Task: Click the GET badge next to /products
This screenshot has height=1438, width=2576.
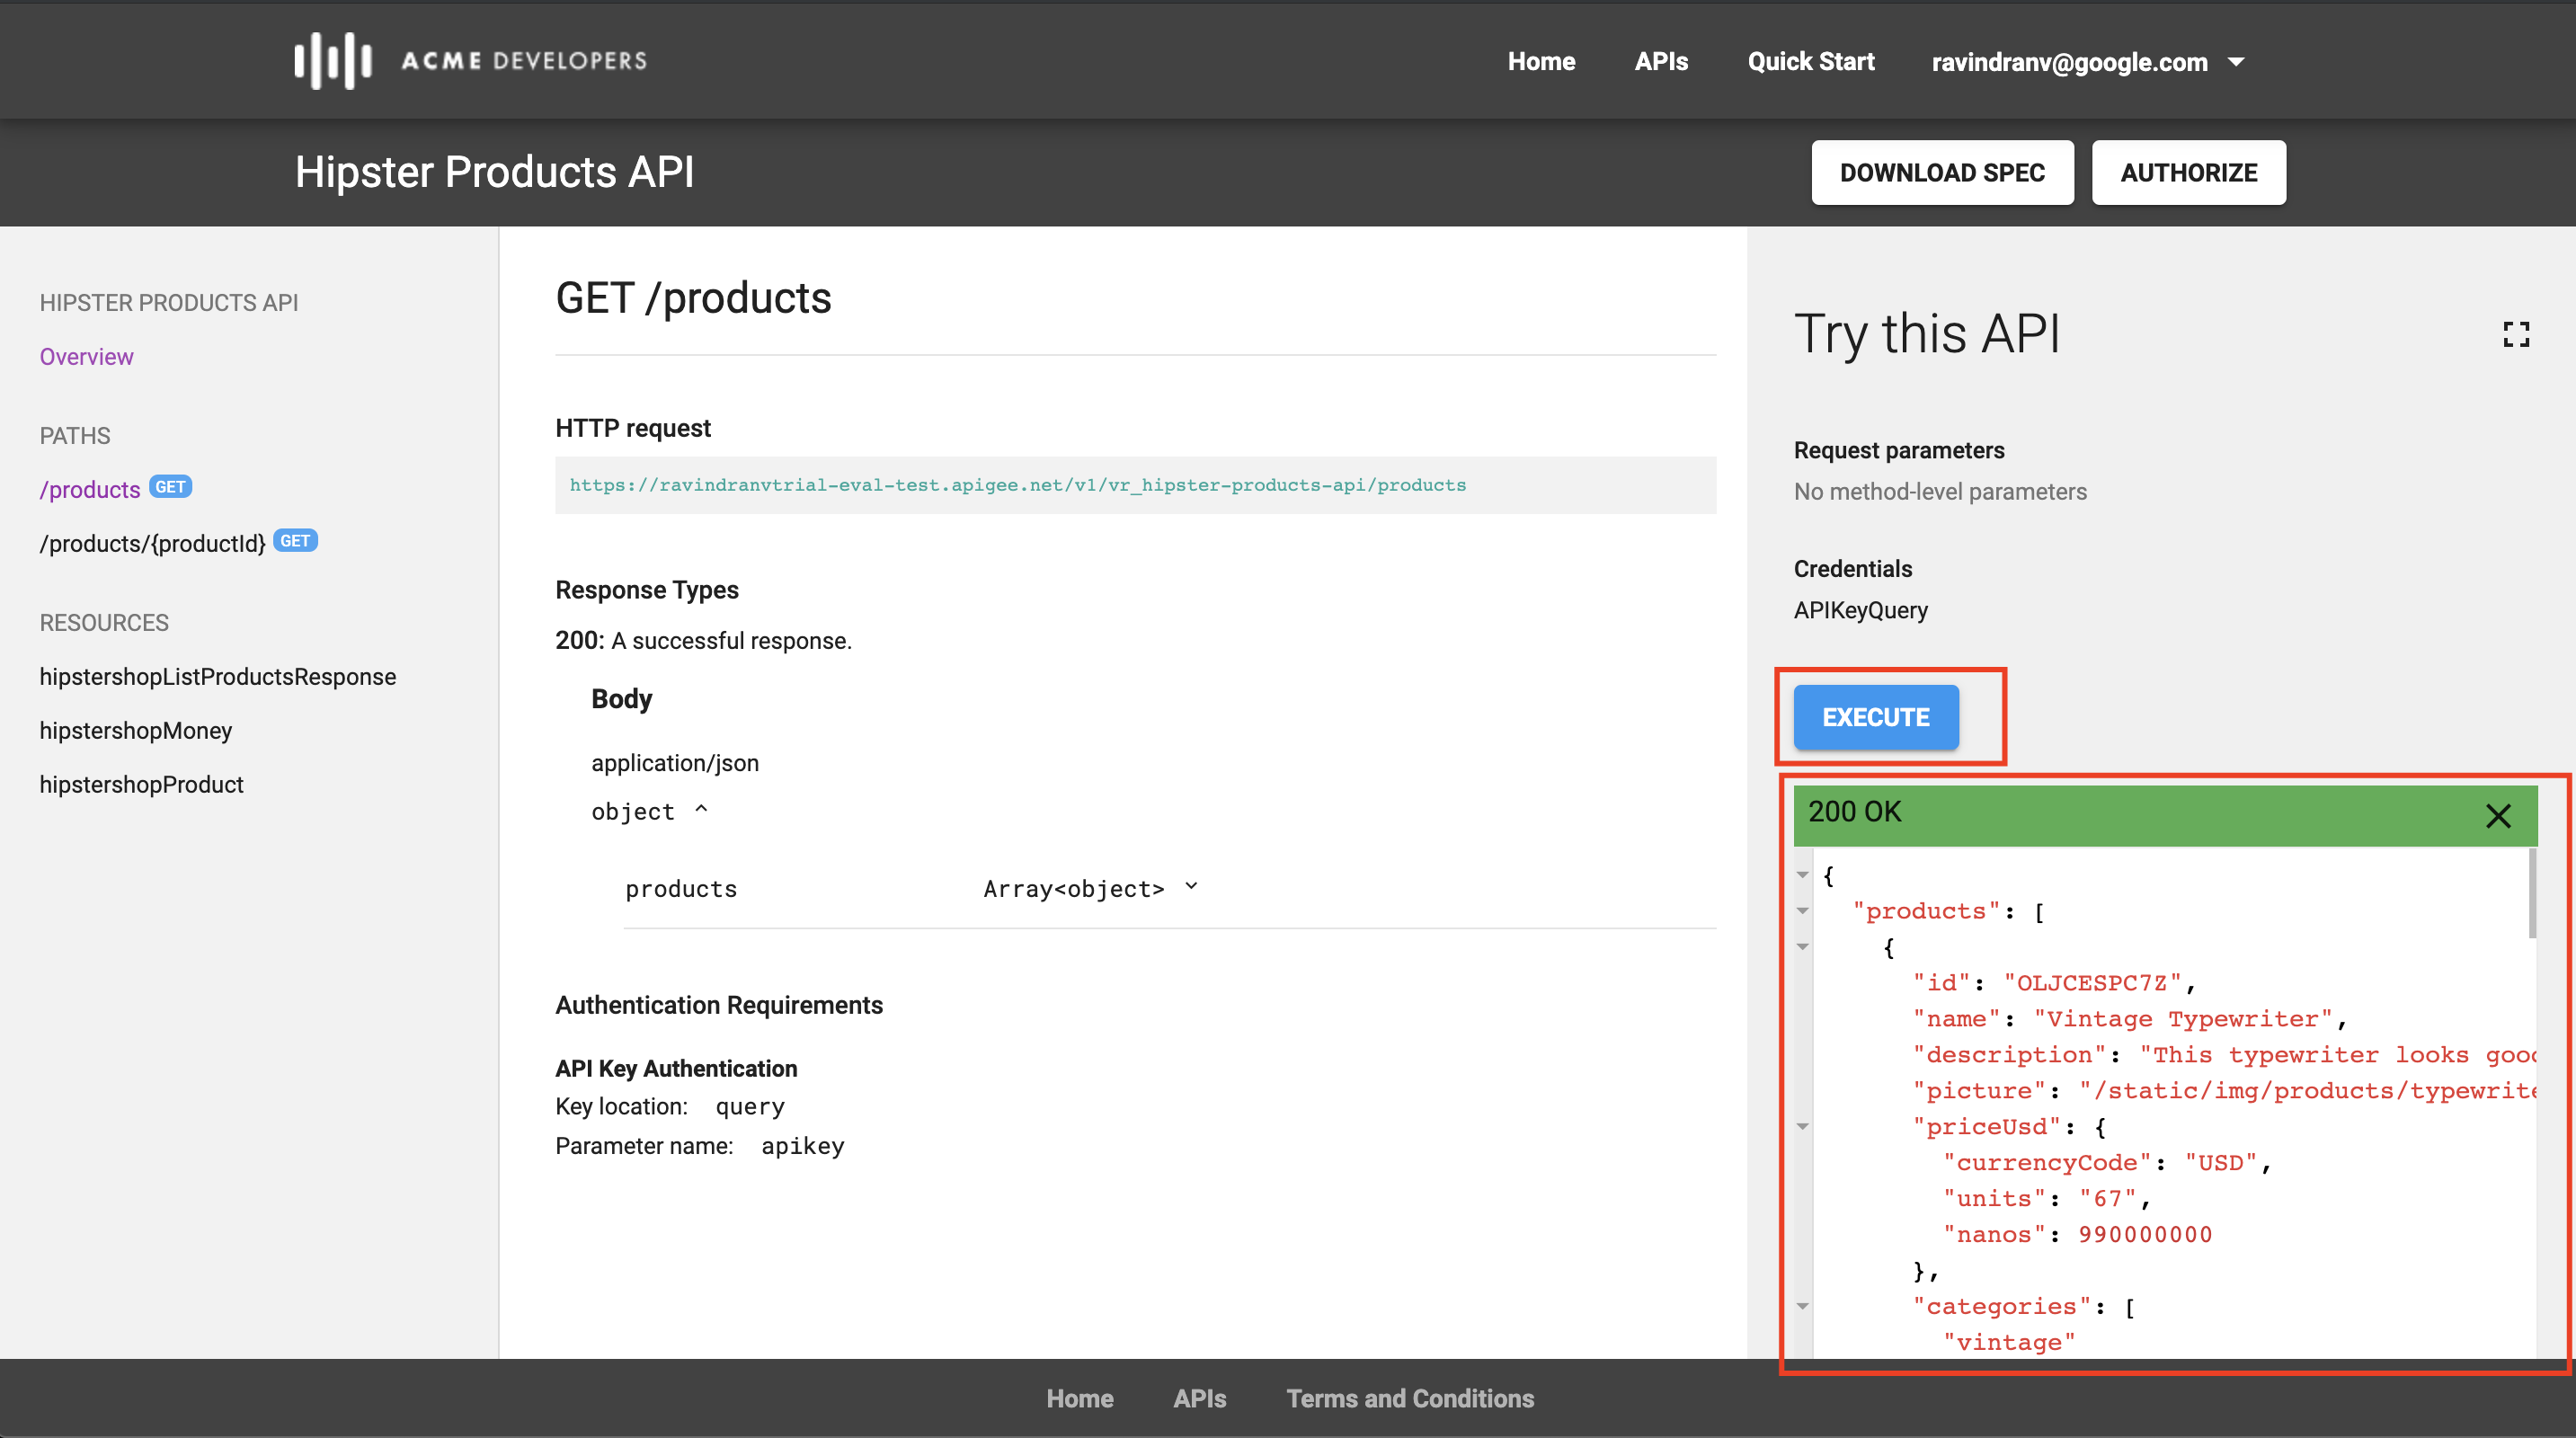Action: [170, 487]
